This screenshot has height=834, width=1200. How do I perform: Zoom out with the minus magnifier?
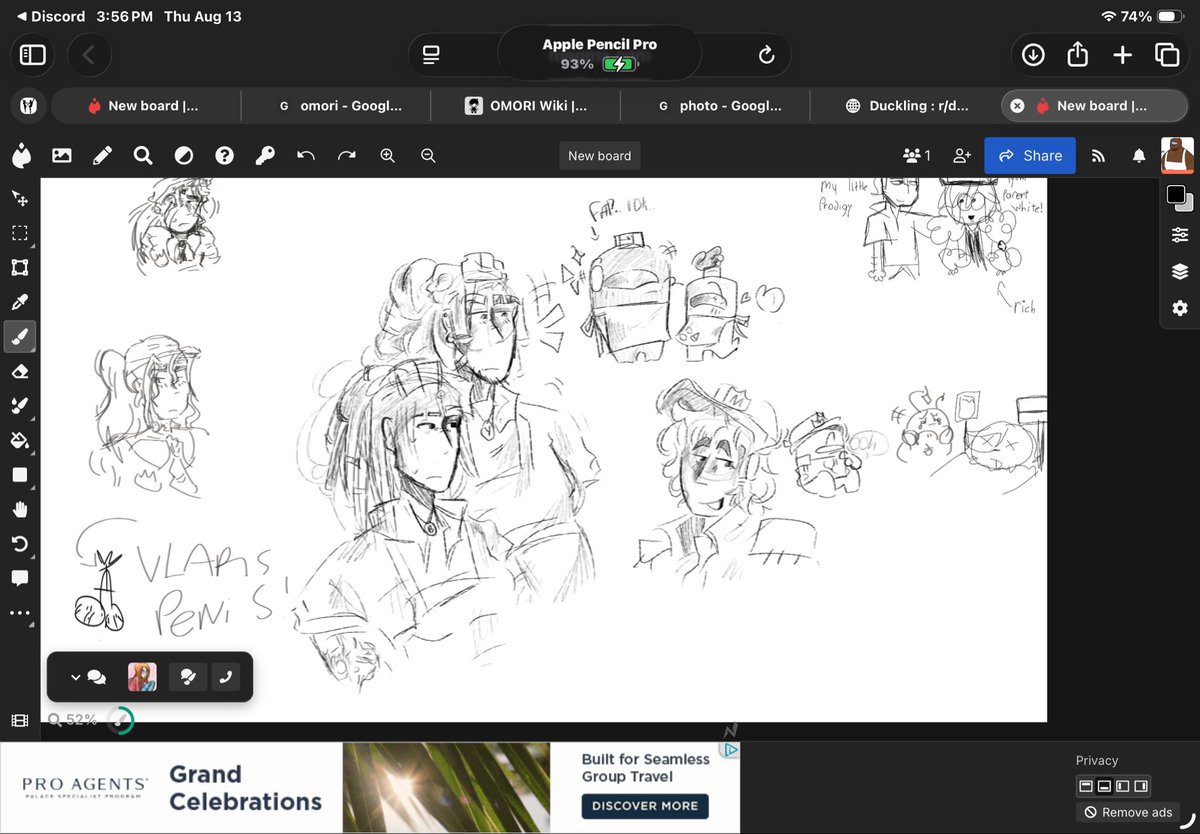(x=428, y=155)
